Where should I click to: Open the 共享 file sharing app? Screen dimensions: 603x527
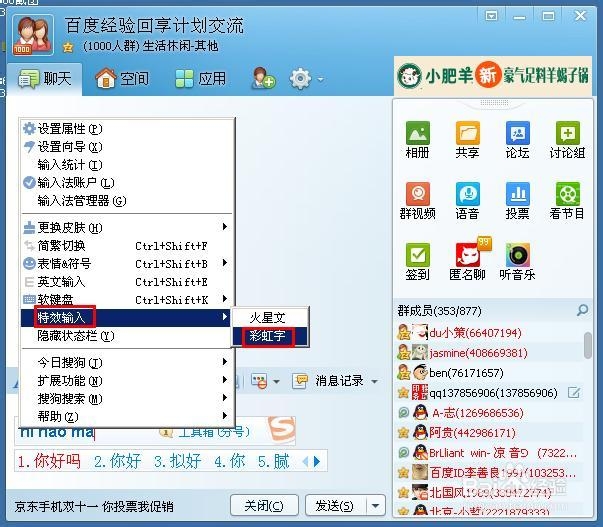tap(467, 140)
